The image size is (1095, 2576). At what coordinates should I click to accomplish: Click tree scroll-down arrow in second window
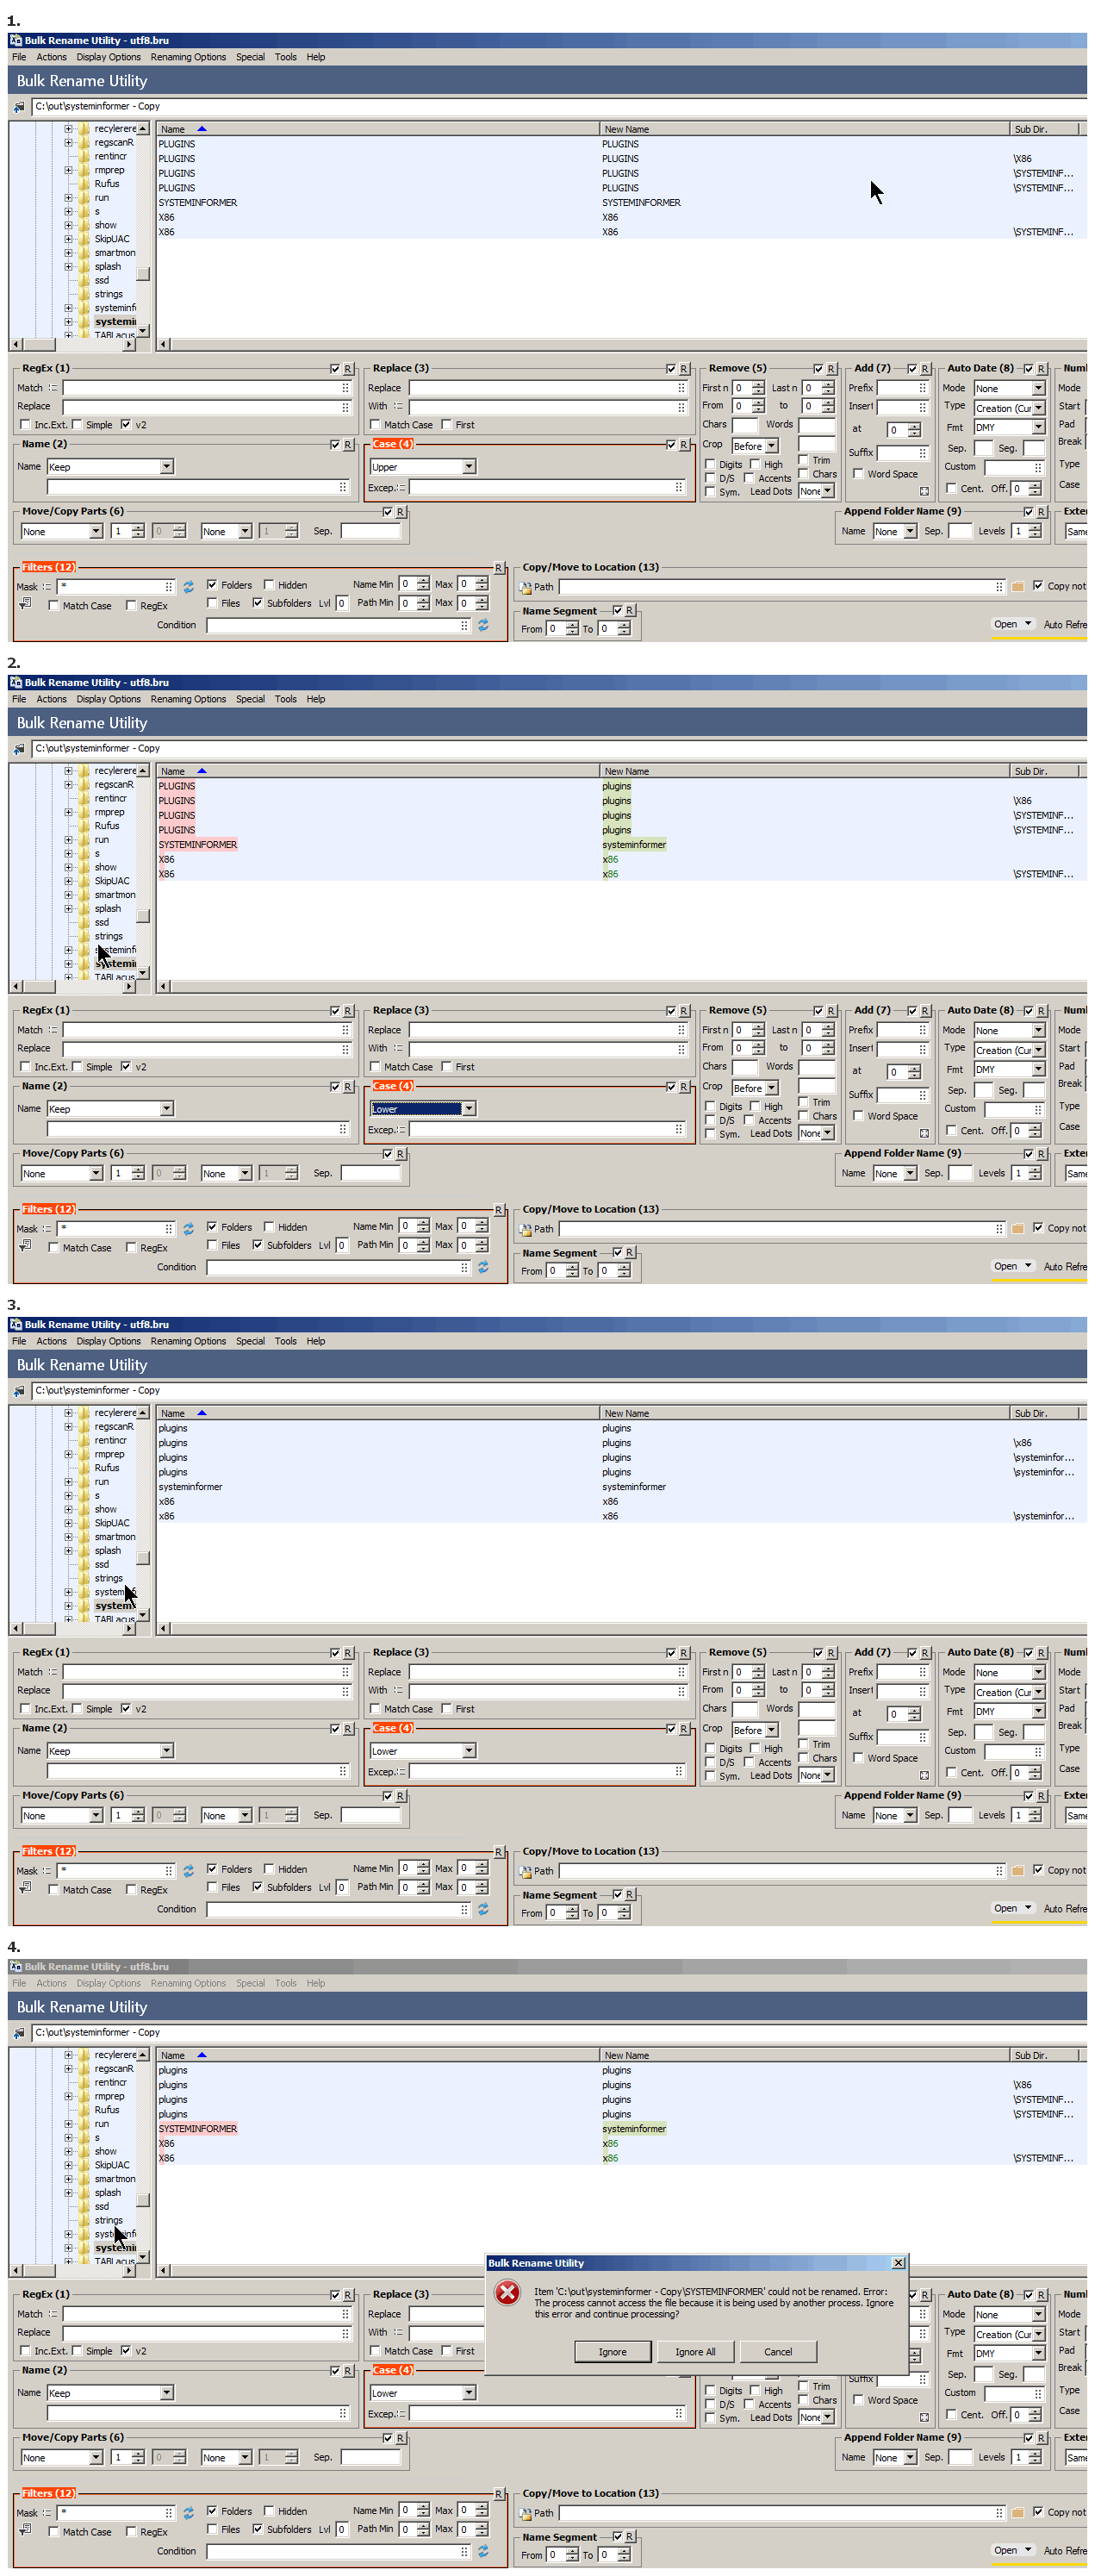(143, 972)
